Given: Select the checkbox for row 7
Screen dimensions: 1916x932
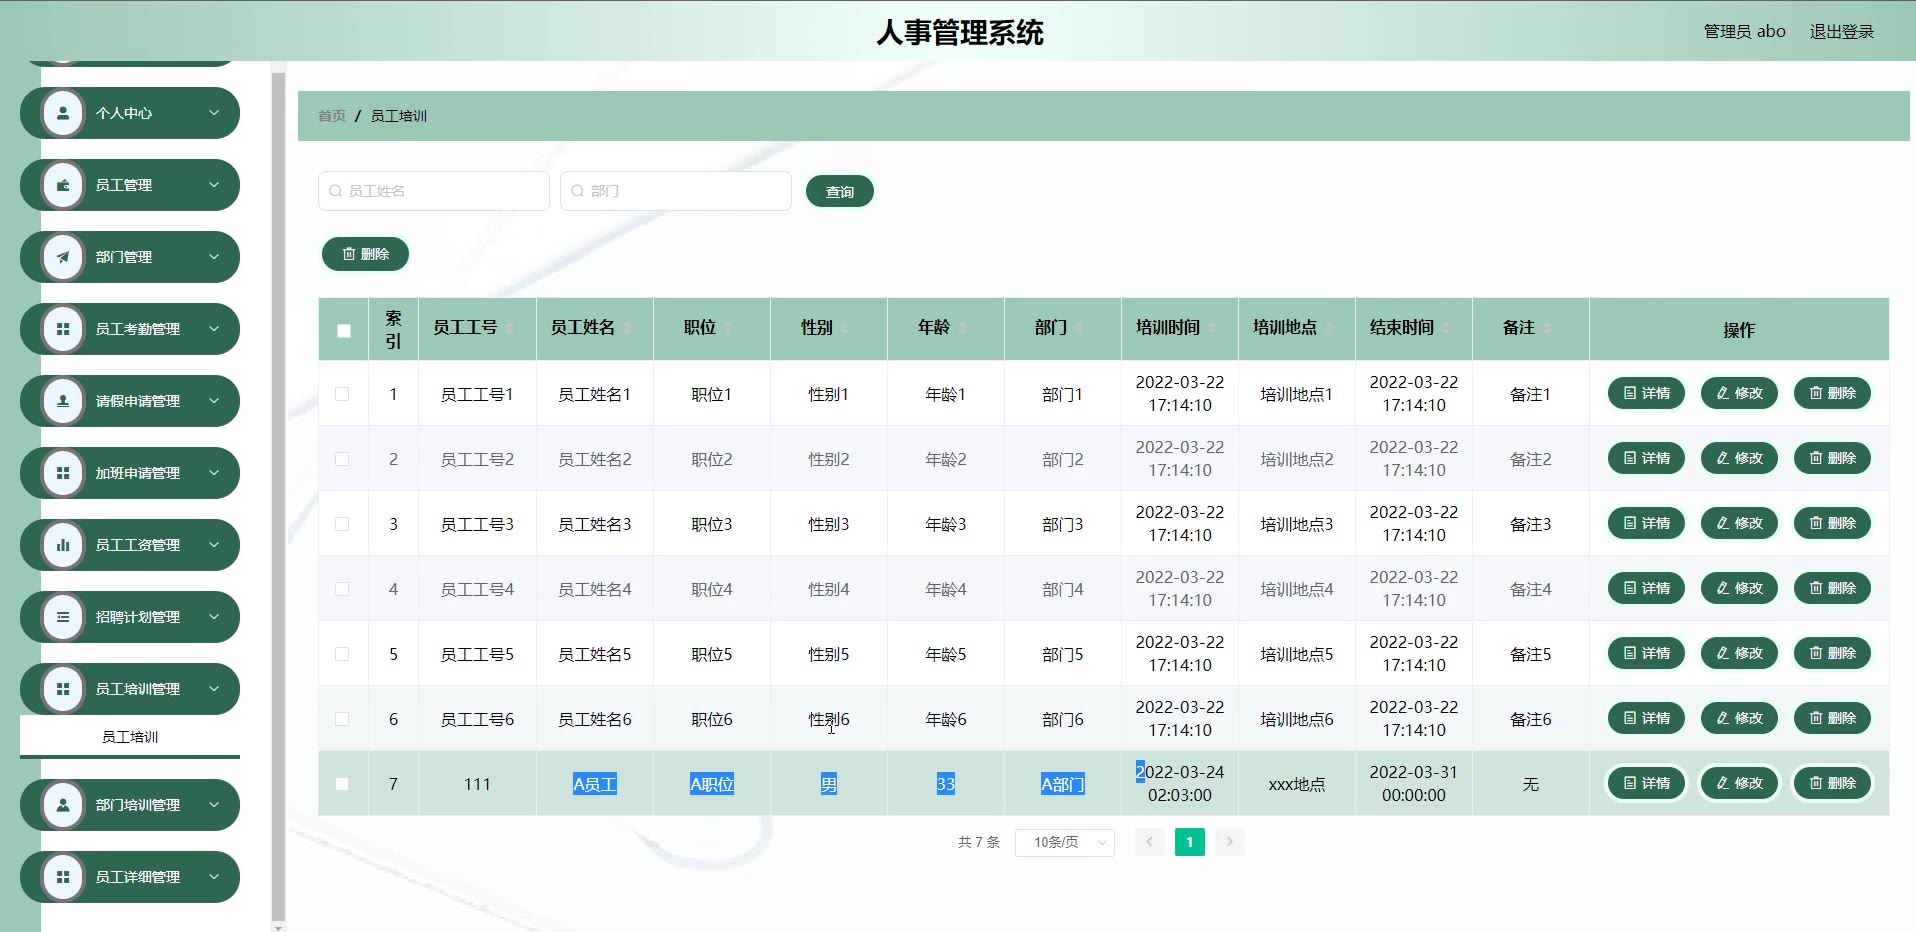Looking at the screenshot, I should [342, 784].
